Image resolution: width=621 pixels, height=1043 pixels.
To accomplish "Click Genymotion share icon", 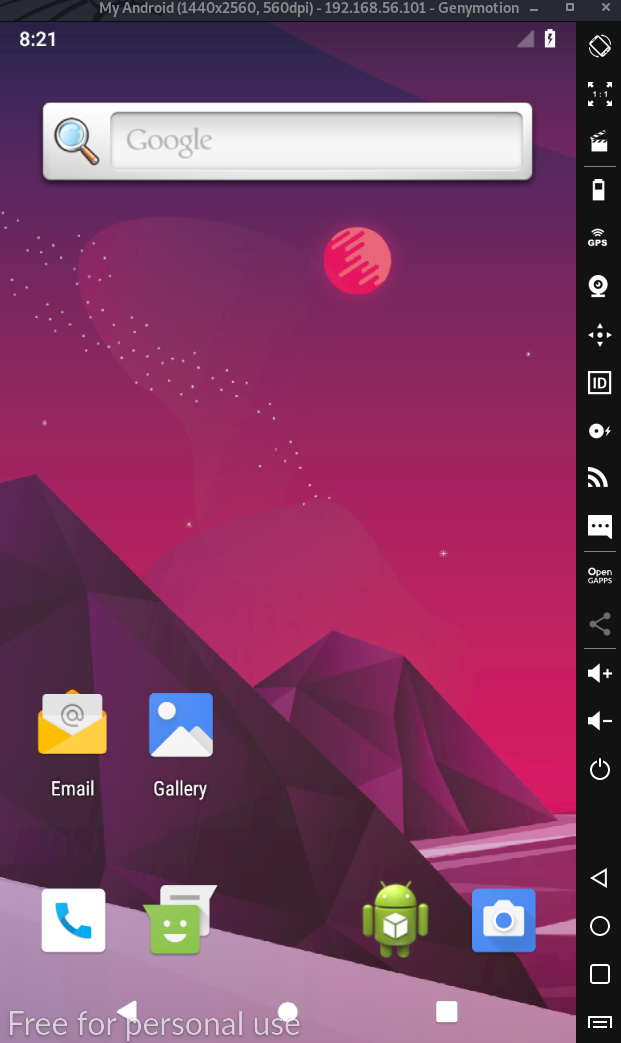I will click(x=600, y=624).
